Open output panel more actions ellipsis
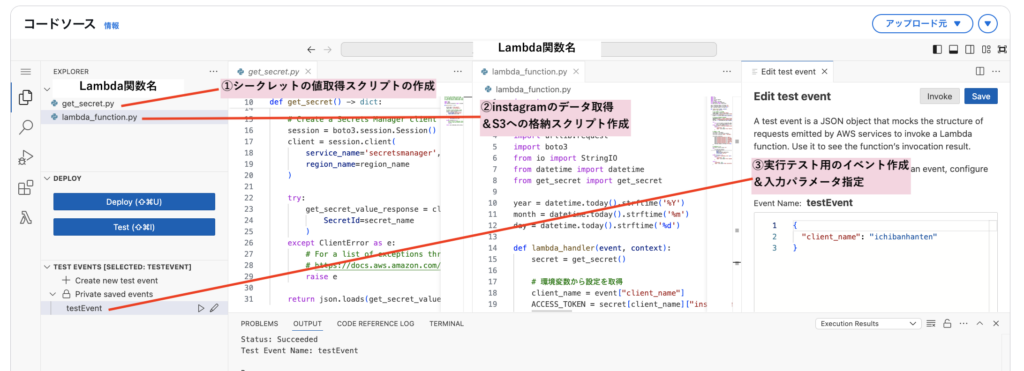This screenshot has height=371, width=1024. 964,323
